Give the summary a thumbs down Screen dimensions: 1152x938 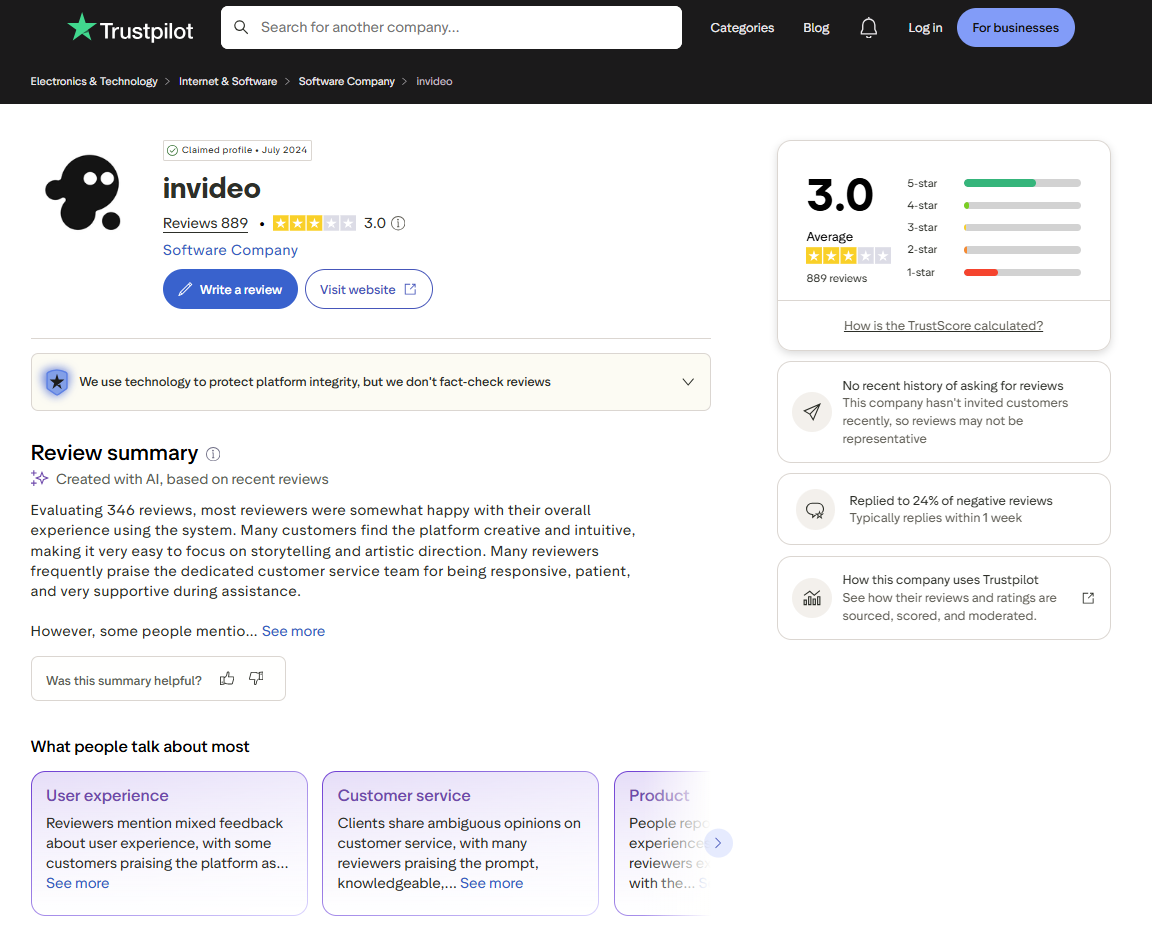[x=256, y=679]
